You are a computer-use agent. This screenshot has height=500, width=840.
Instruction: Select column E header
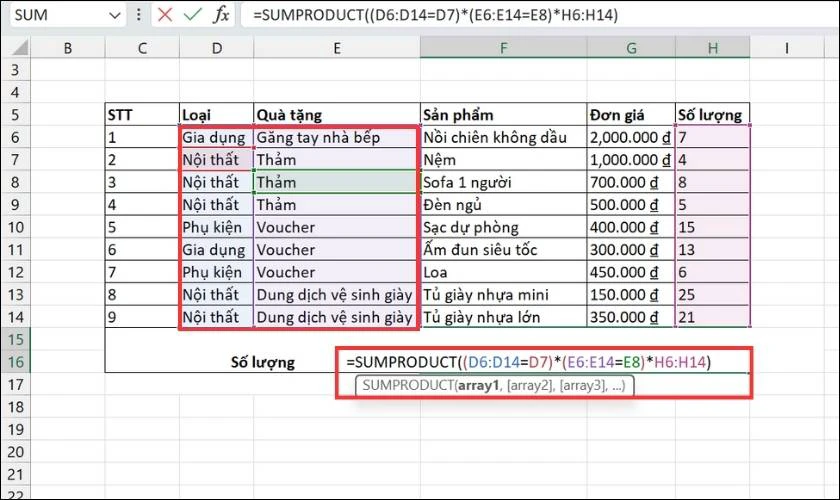[337, 48]
